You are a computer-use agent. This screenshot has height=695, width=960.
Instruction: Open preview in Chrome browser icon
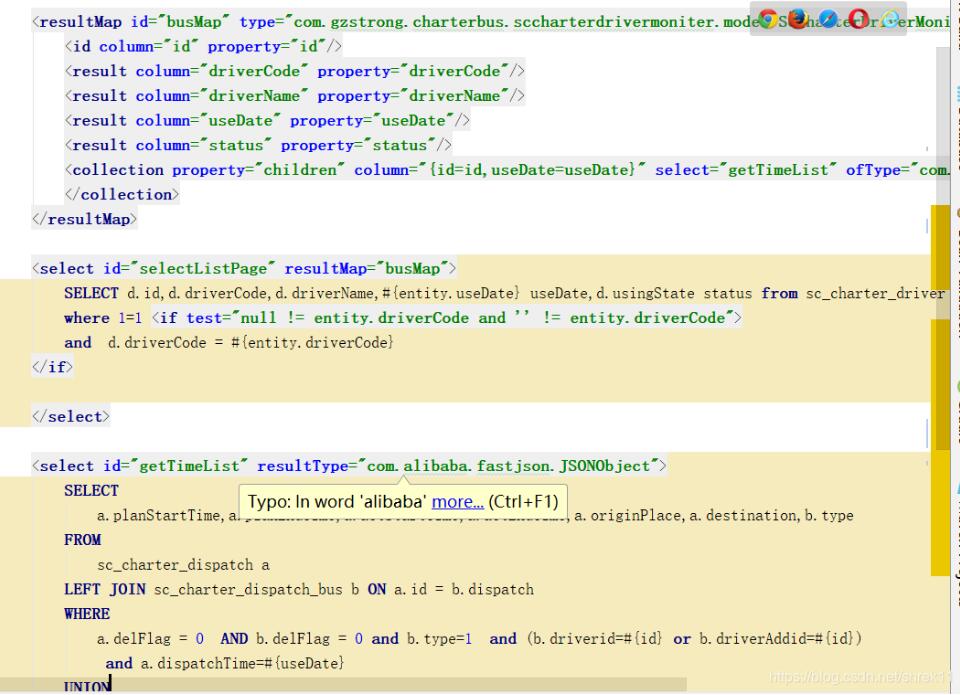click(769, 19)
